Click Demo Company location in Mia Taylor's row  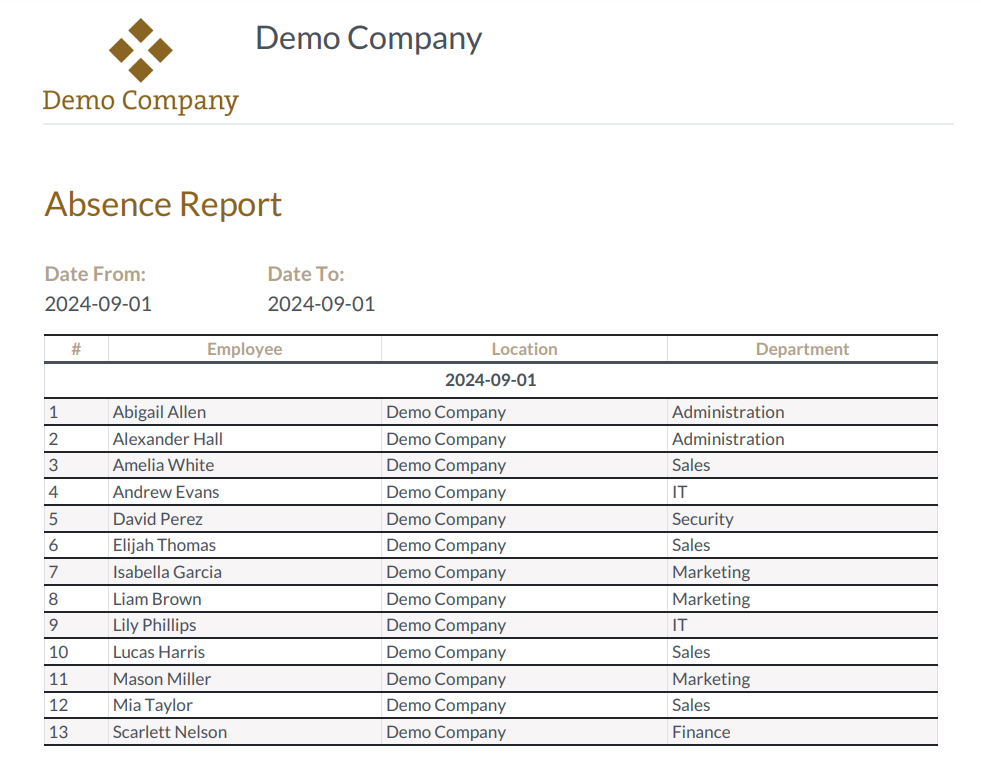446,705
